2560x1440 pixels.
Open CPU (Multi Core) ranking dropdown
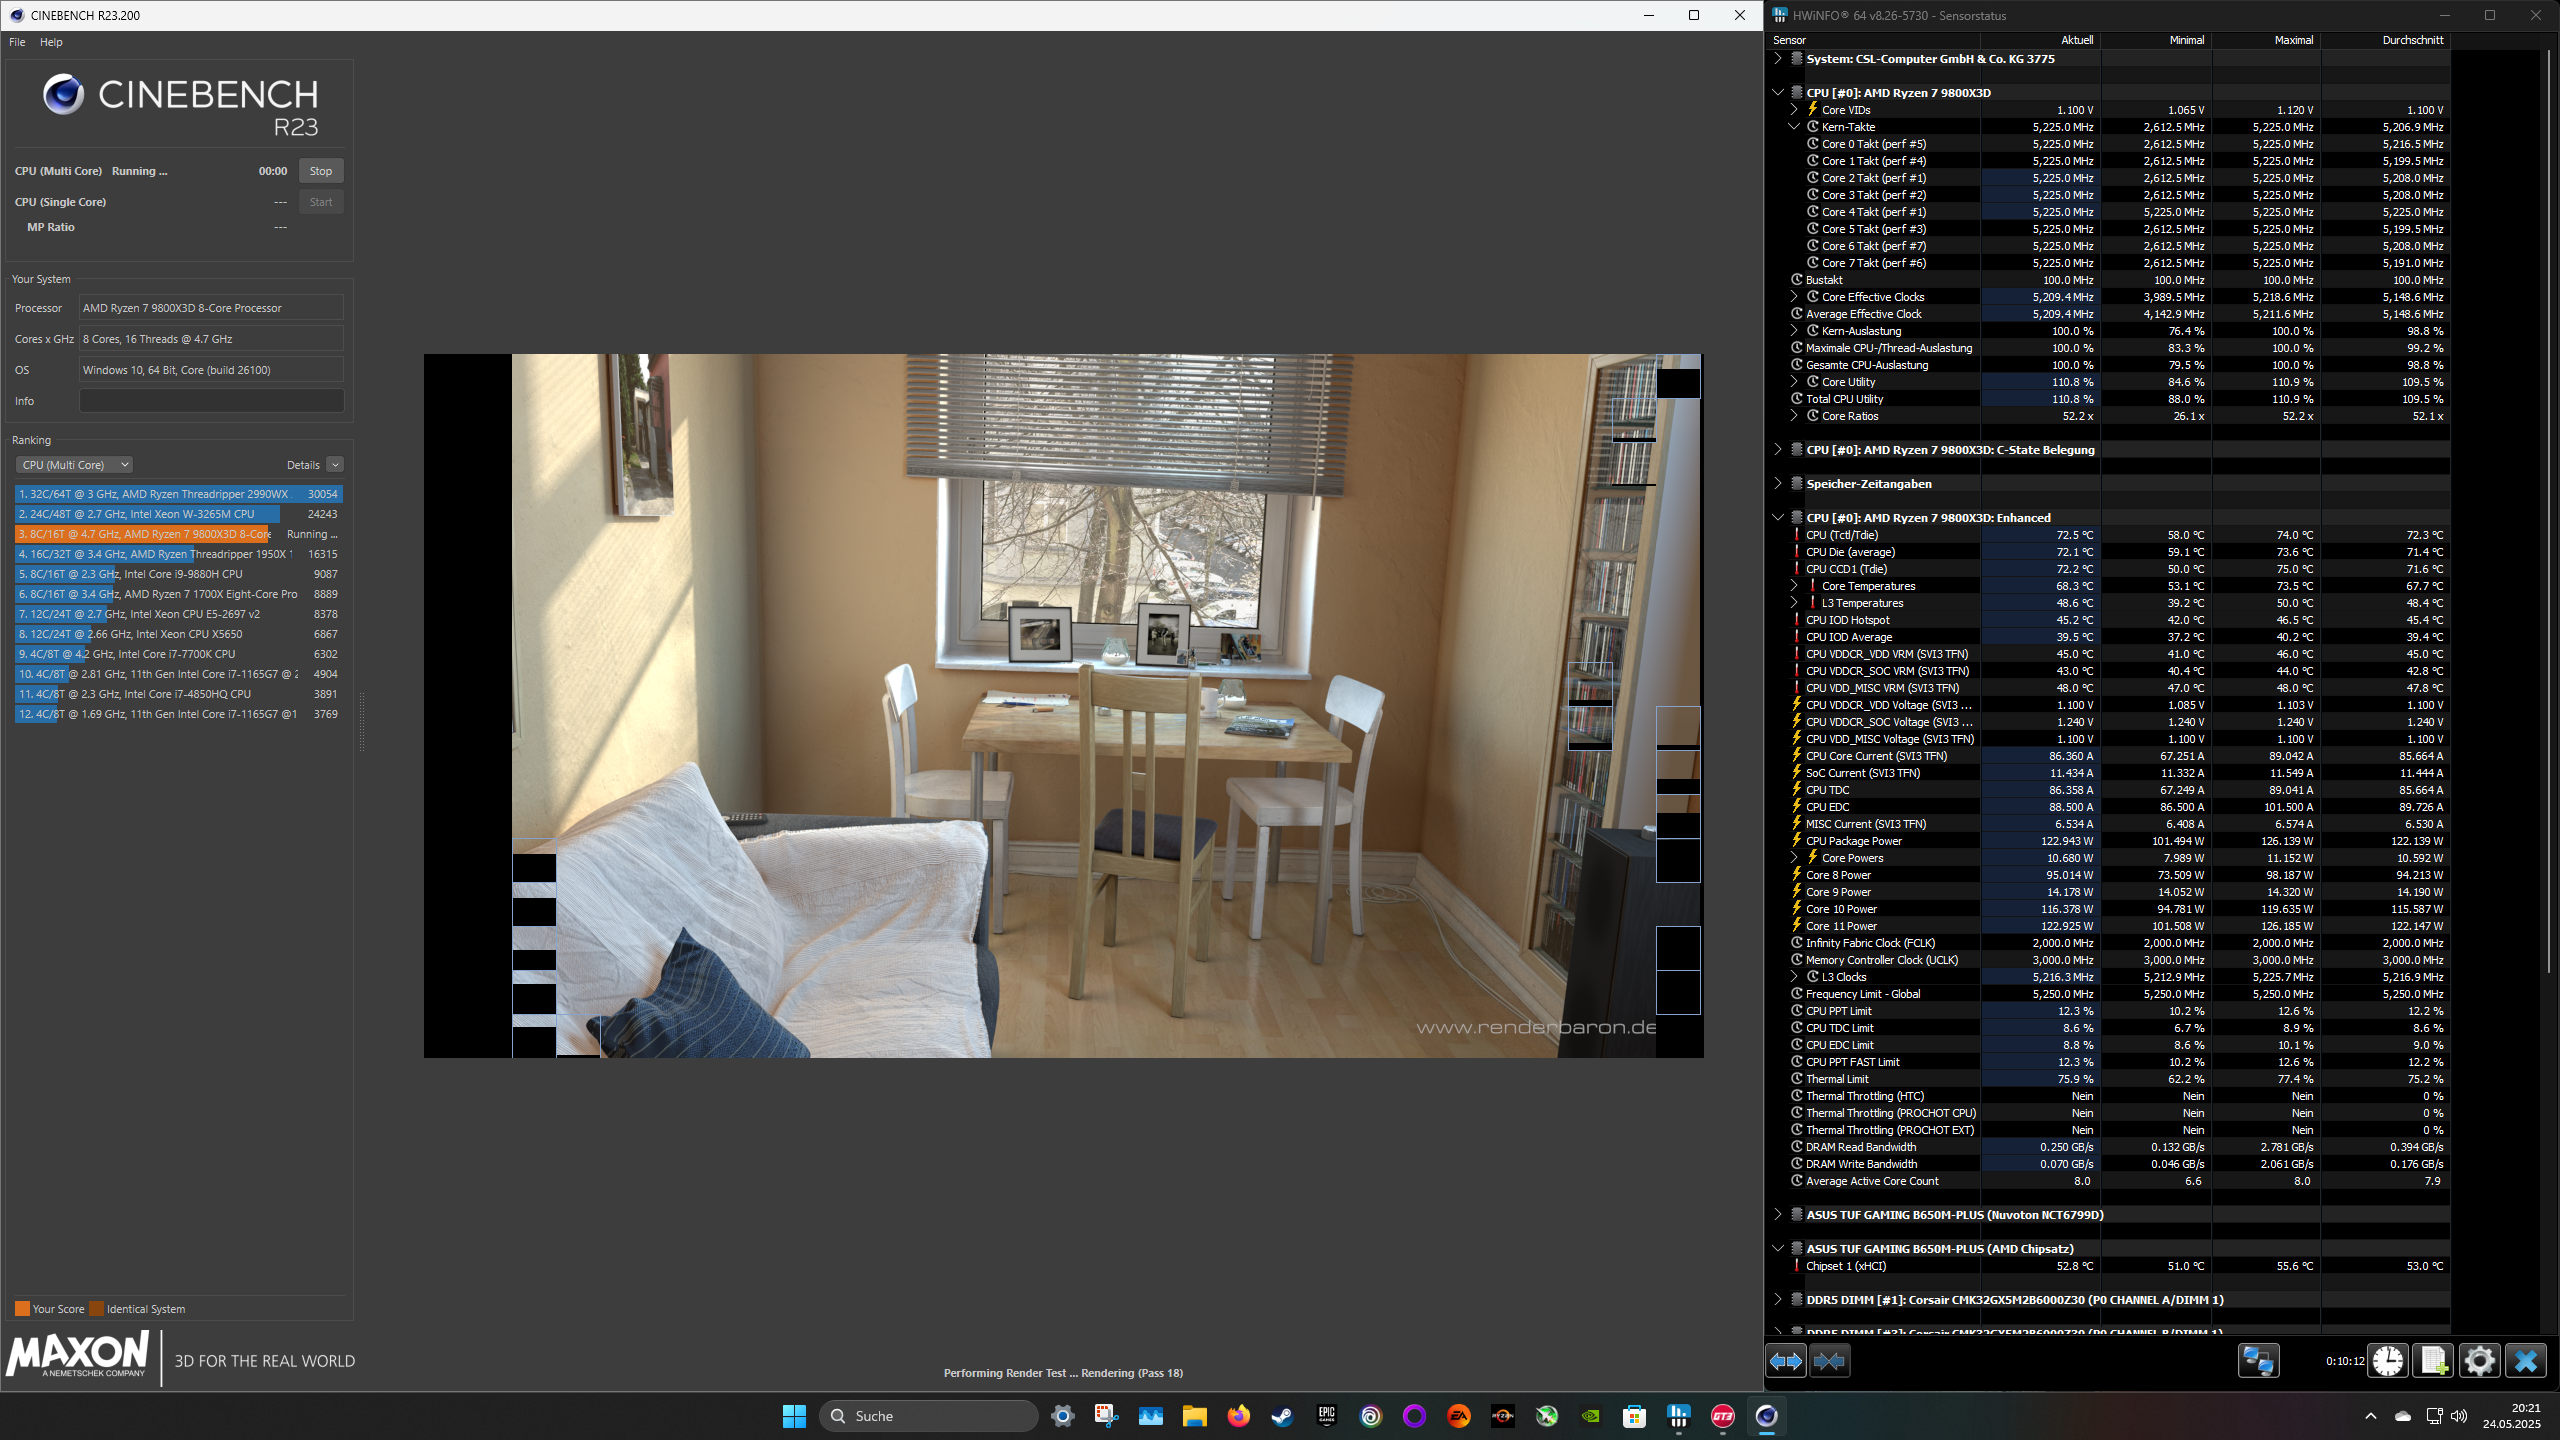click(75, 465)
